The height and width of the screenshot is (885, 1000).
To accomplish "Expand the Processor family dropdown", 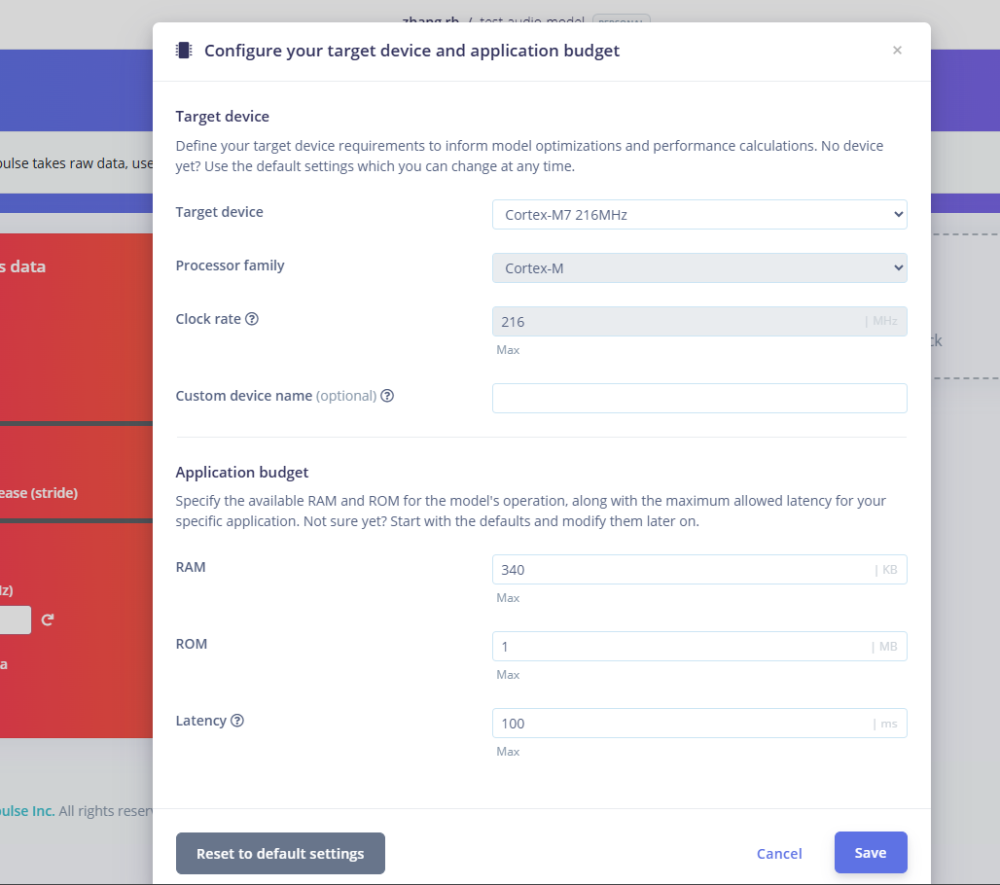I will [699, 268].
